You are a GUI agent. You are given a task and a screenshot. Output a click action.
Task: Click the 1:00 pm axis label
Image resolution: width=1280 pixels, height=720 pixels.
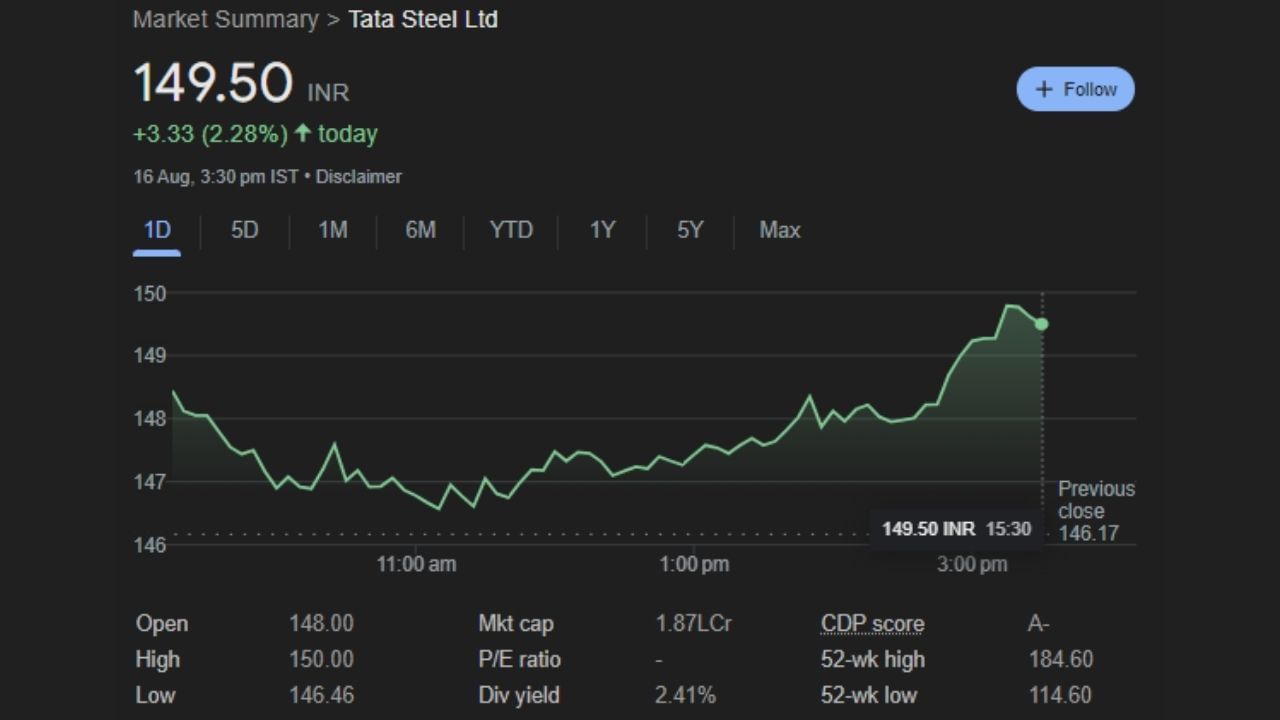click(694, 564)
